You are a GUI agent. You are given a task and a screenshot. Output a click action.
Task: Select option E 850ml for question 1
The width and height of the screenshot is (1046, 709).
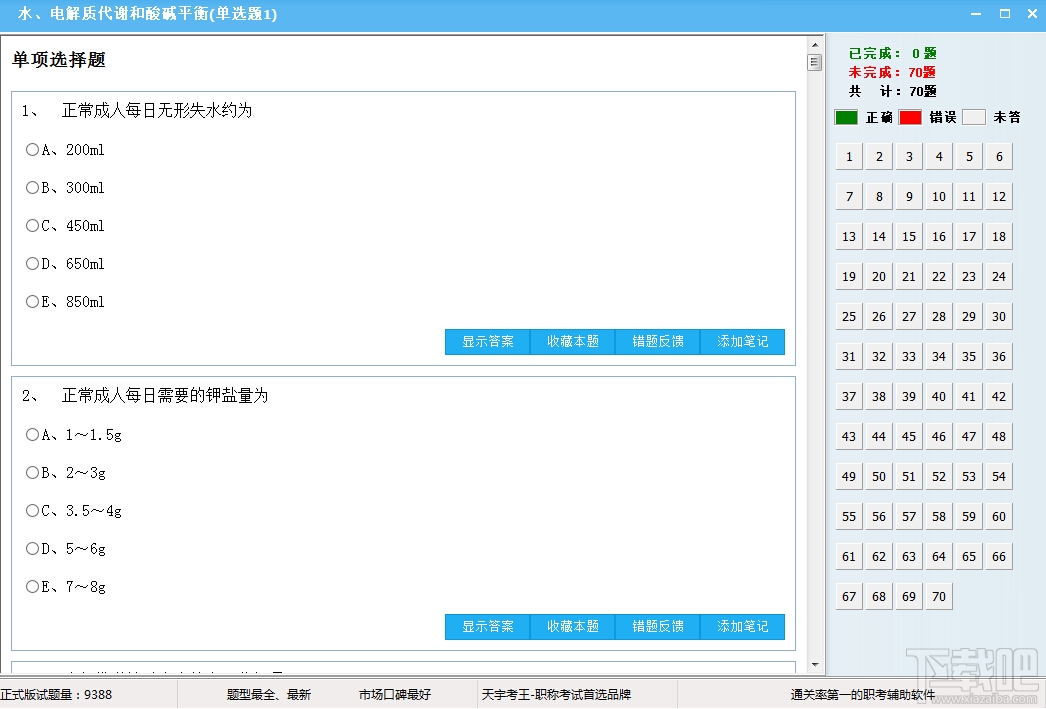[32, 301]
